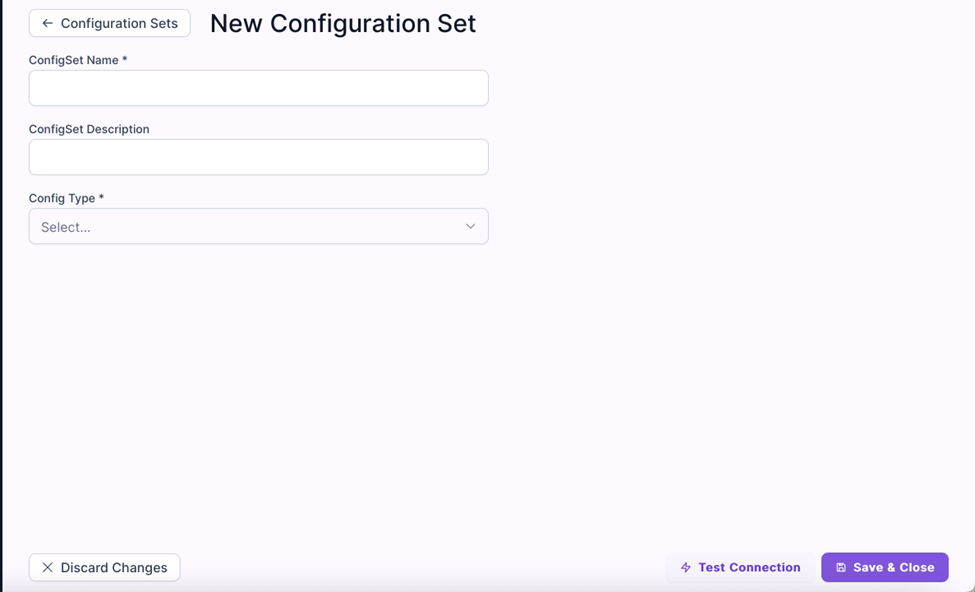Image resolution: width=975 pixels, height=592 pixels.
Task: Click the Save & Close button
Action: [885, 567]
